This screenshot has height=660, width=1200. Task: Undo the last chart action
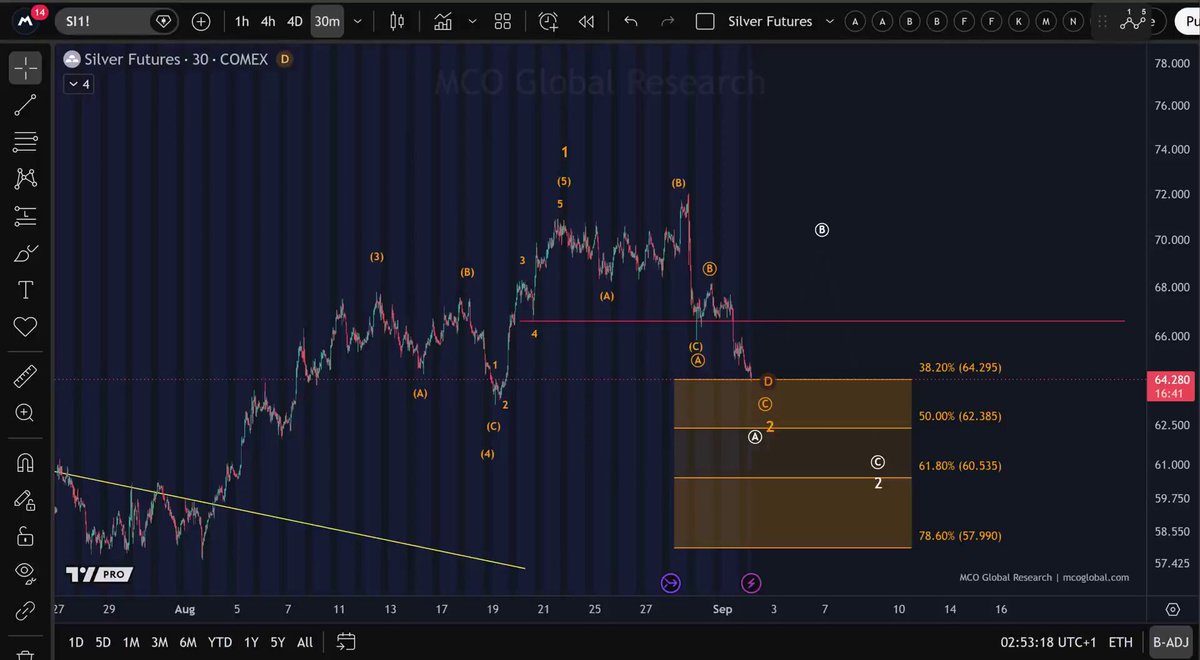630,21
